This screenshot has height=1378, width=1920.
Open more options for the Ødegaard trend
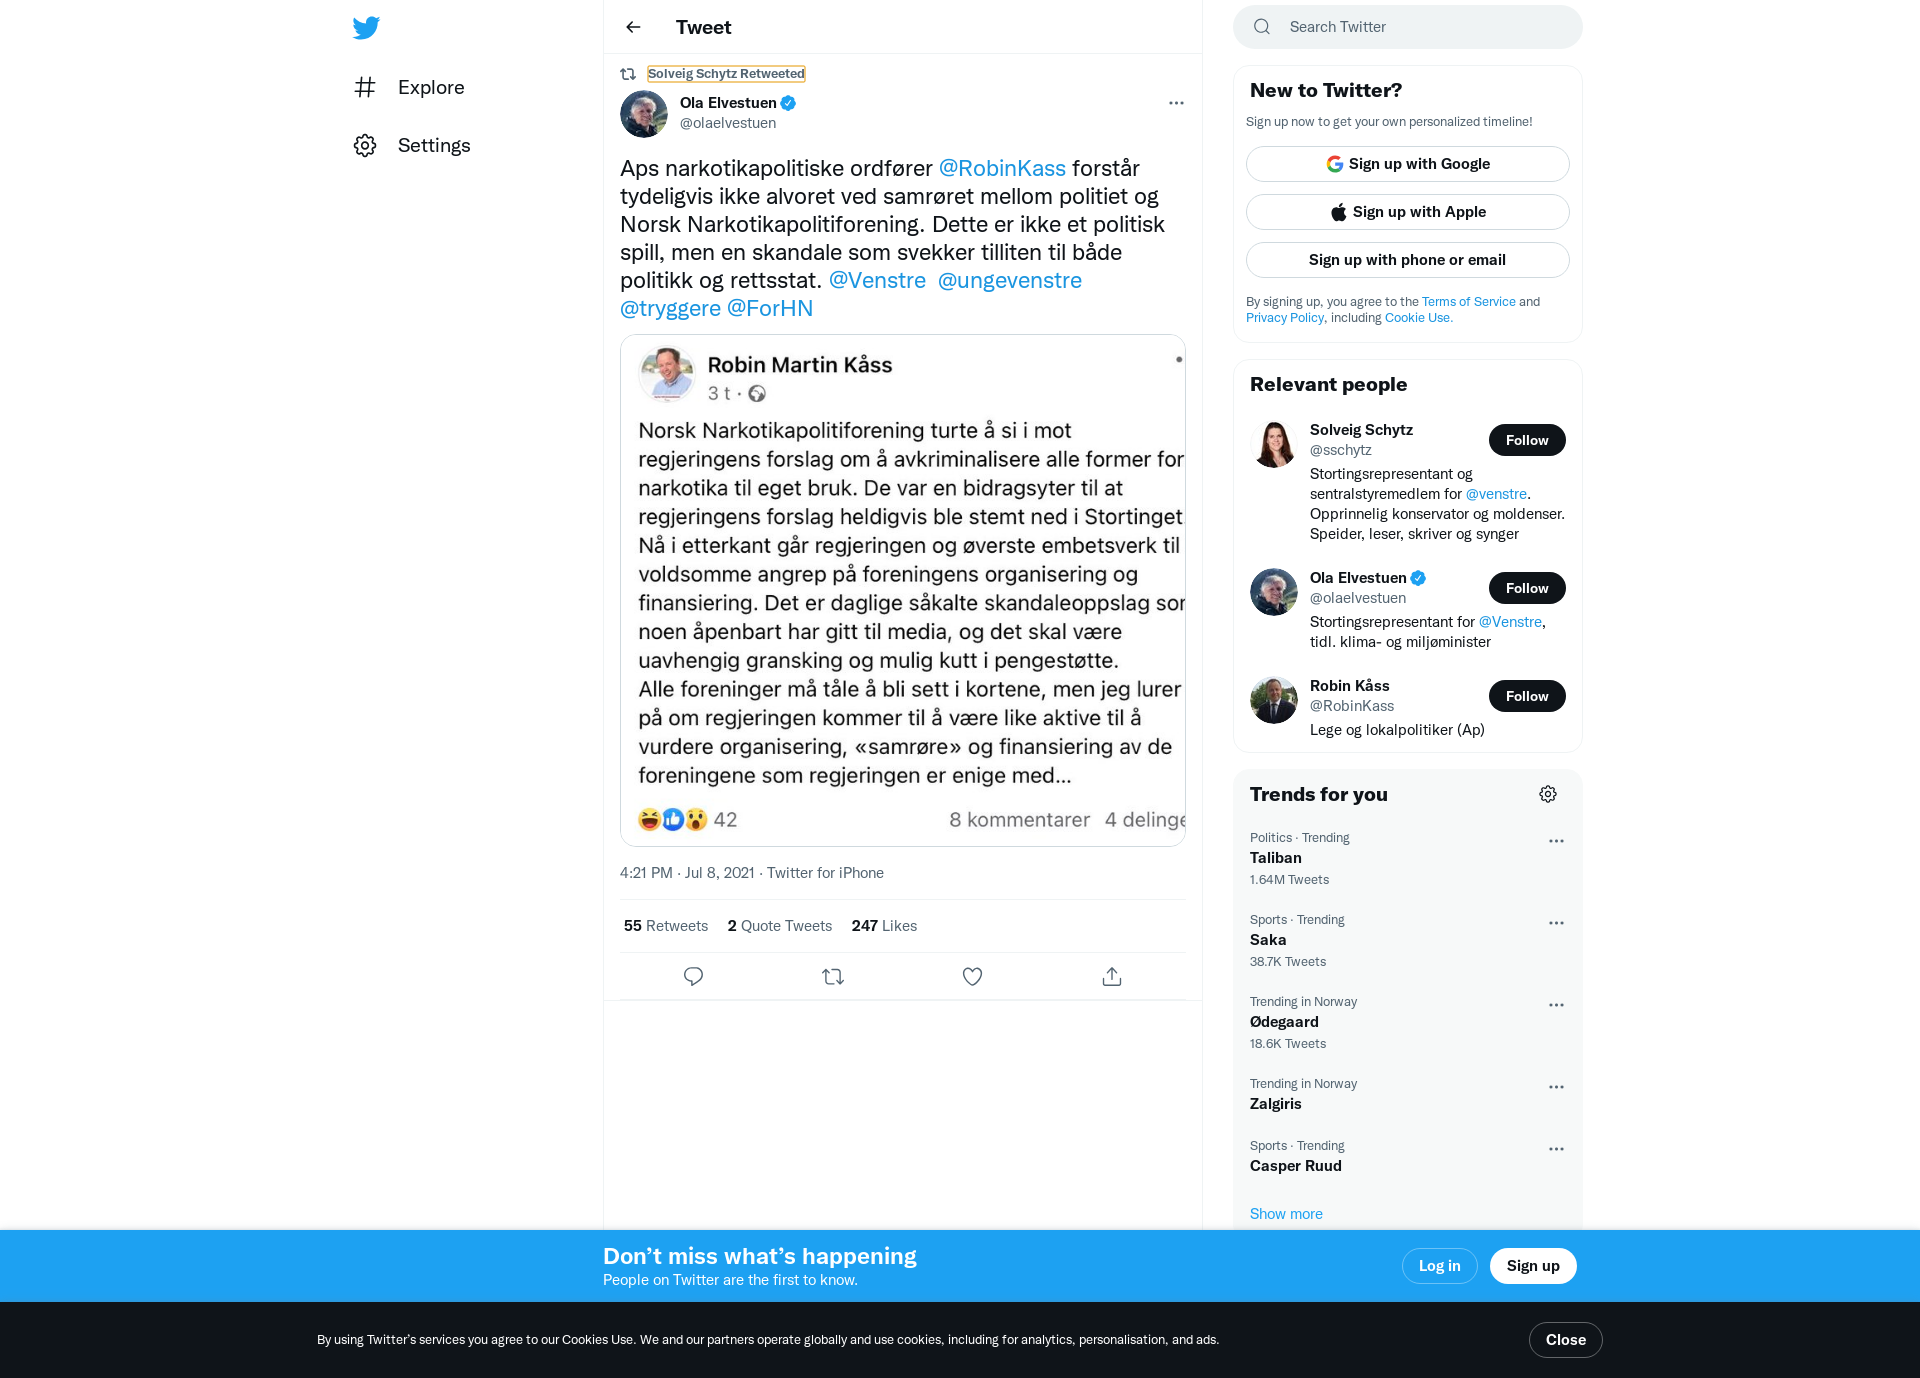(x=1556, y=1005)
